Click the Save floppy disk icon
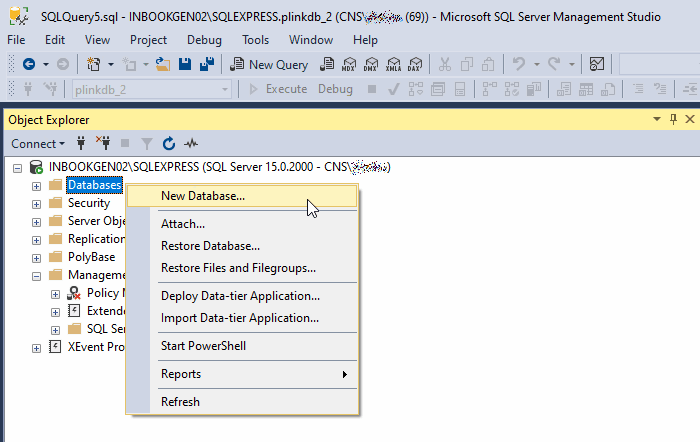 pyautogui.click(x=185, y=65)
